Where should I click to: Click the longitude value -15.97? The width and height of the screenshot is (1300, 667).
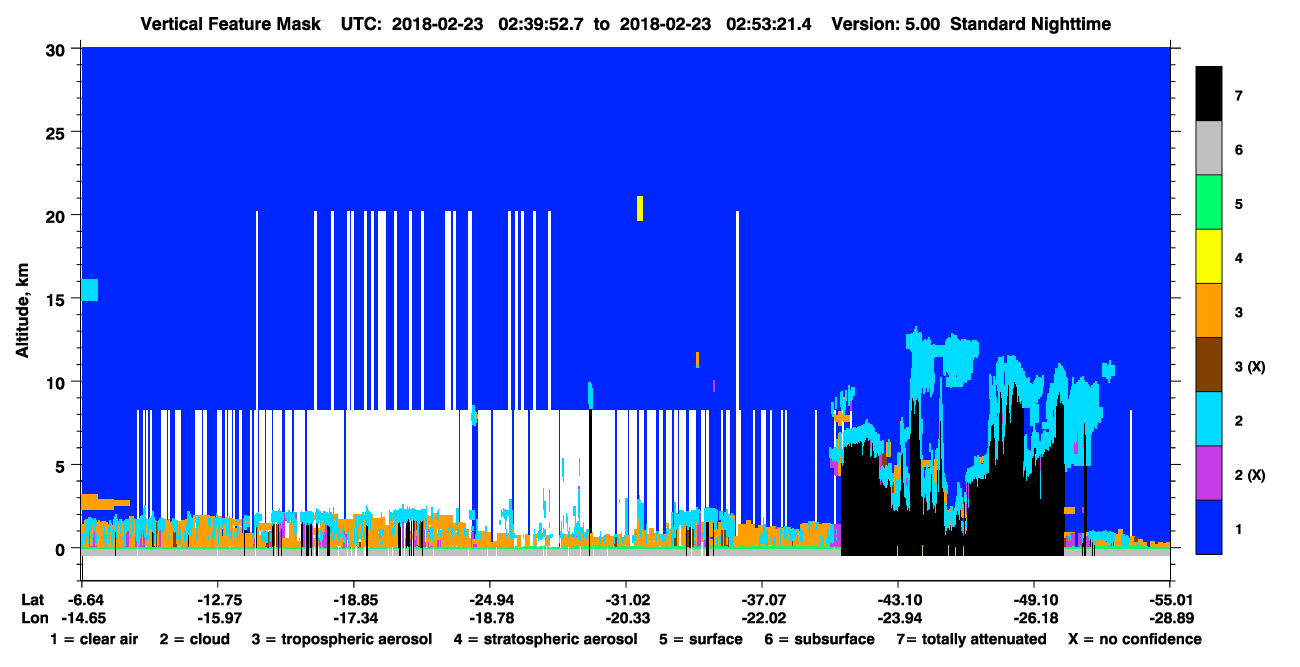[218, 618]
